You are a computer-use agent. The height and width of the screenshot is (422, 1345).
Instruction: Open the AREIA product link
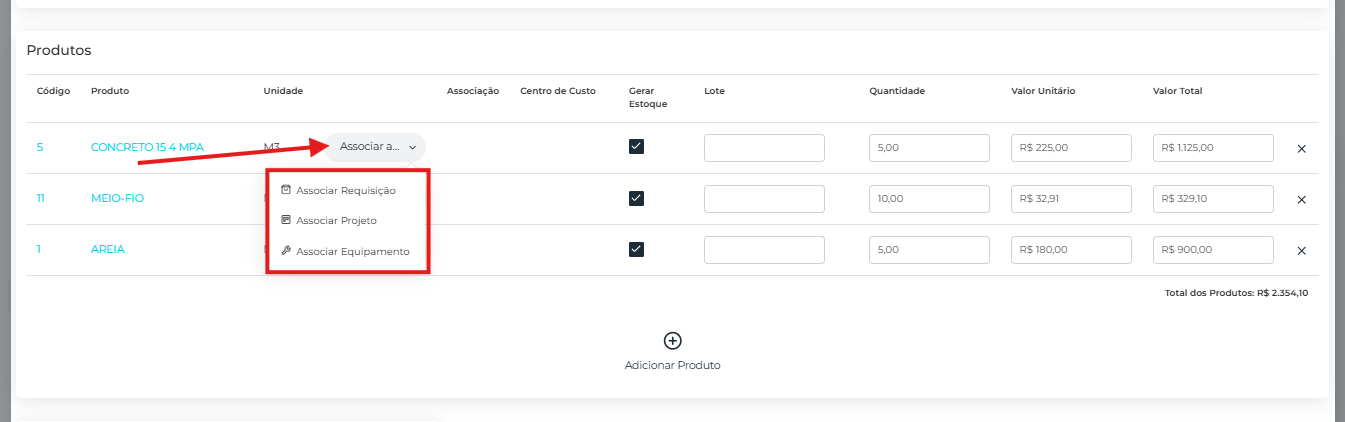click(107, 250)
